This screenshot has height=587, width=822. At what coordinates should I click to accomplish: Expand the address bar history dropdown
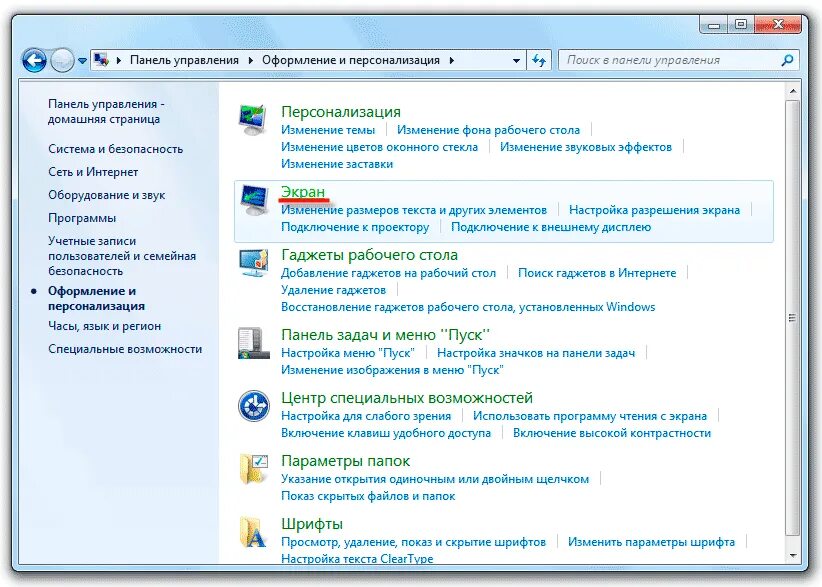click(516, 61)
